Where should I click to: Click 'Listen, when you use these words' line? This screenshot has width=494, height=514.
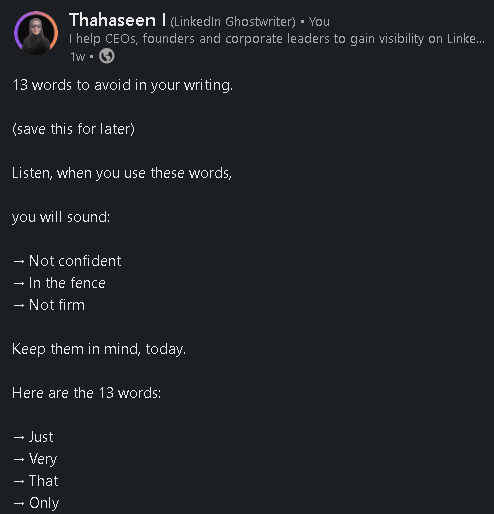pos(122,173)
